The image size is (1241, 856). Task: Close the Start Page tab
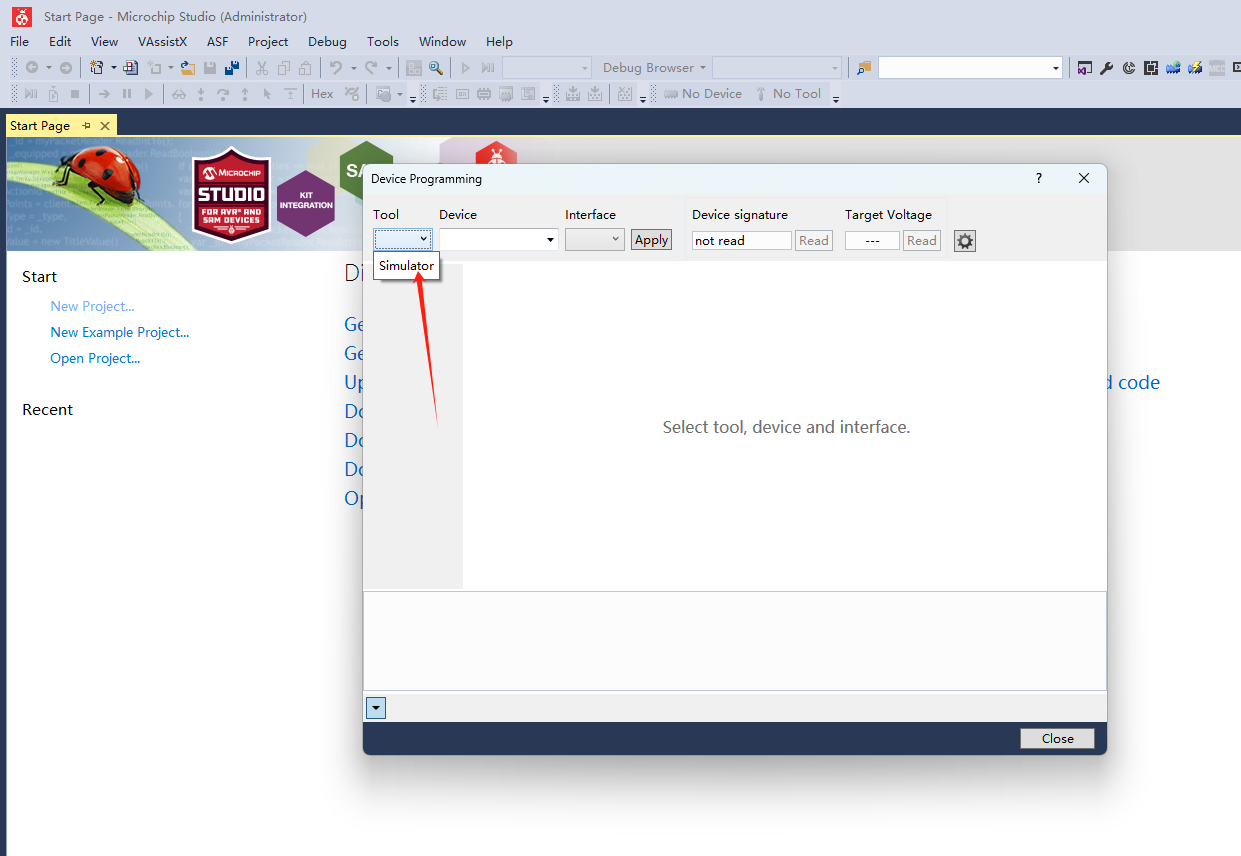point(105,126)
